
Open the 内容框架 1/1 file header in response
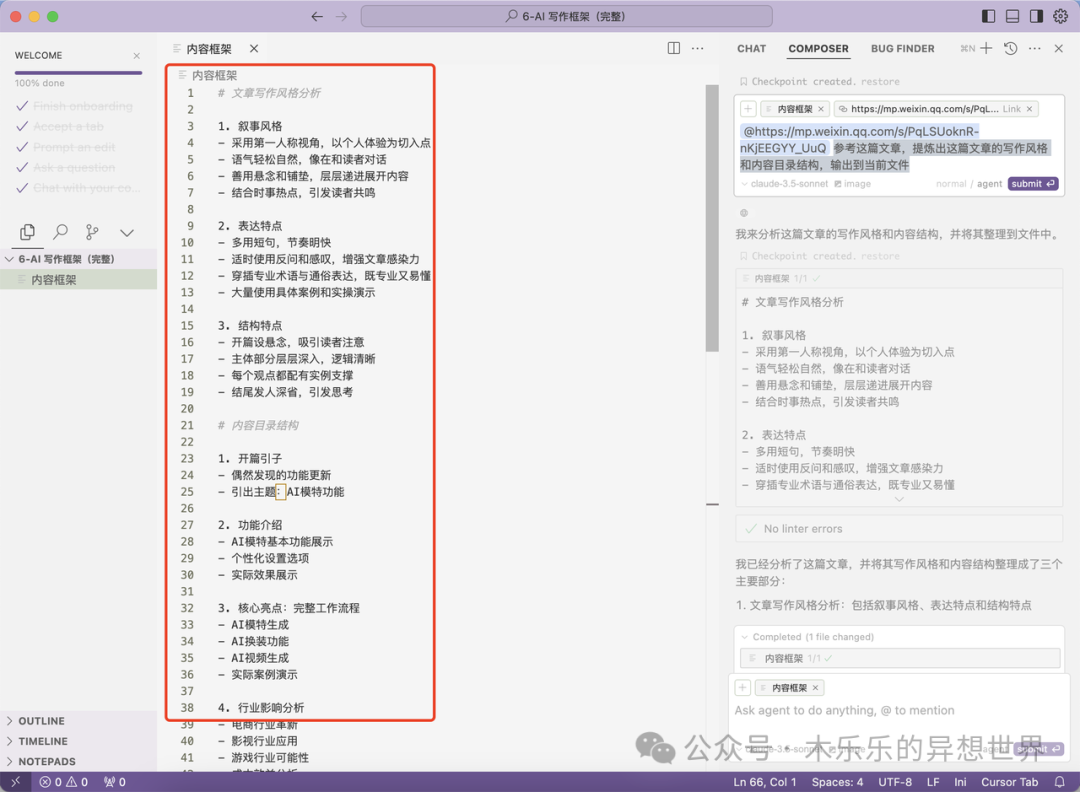point(899,278)
